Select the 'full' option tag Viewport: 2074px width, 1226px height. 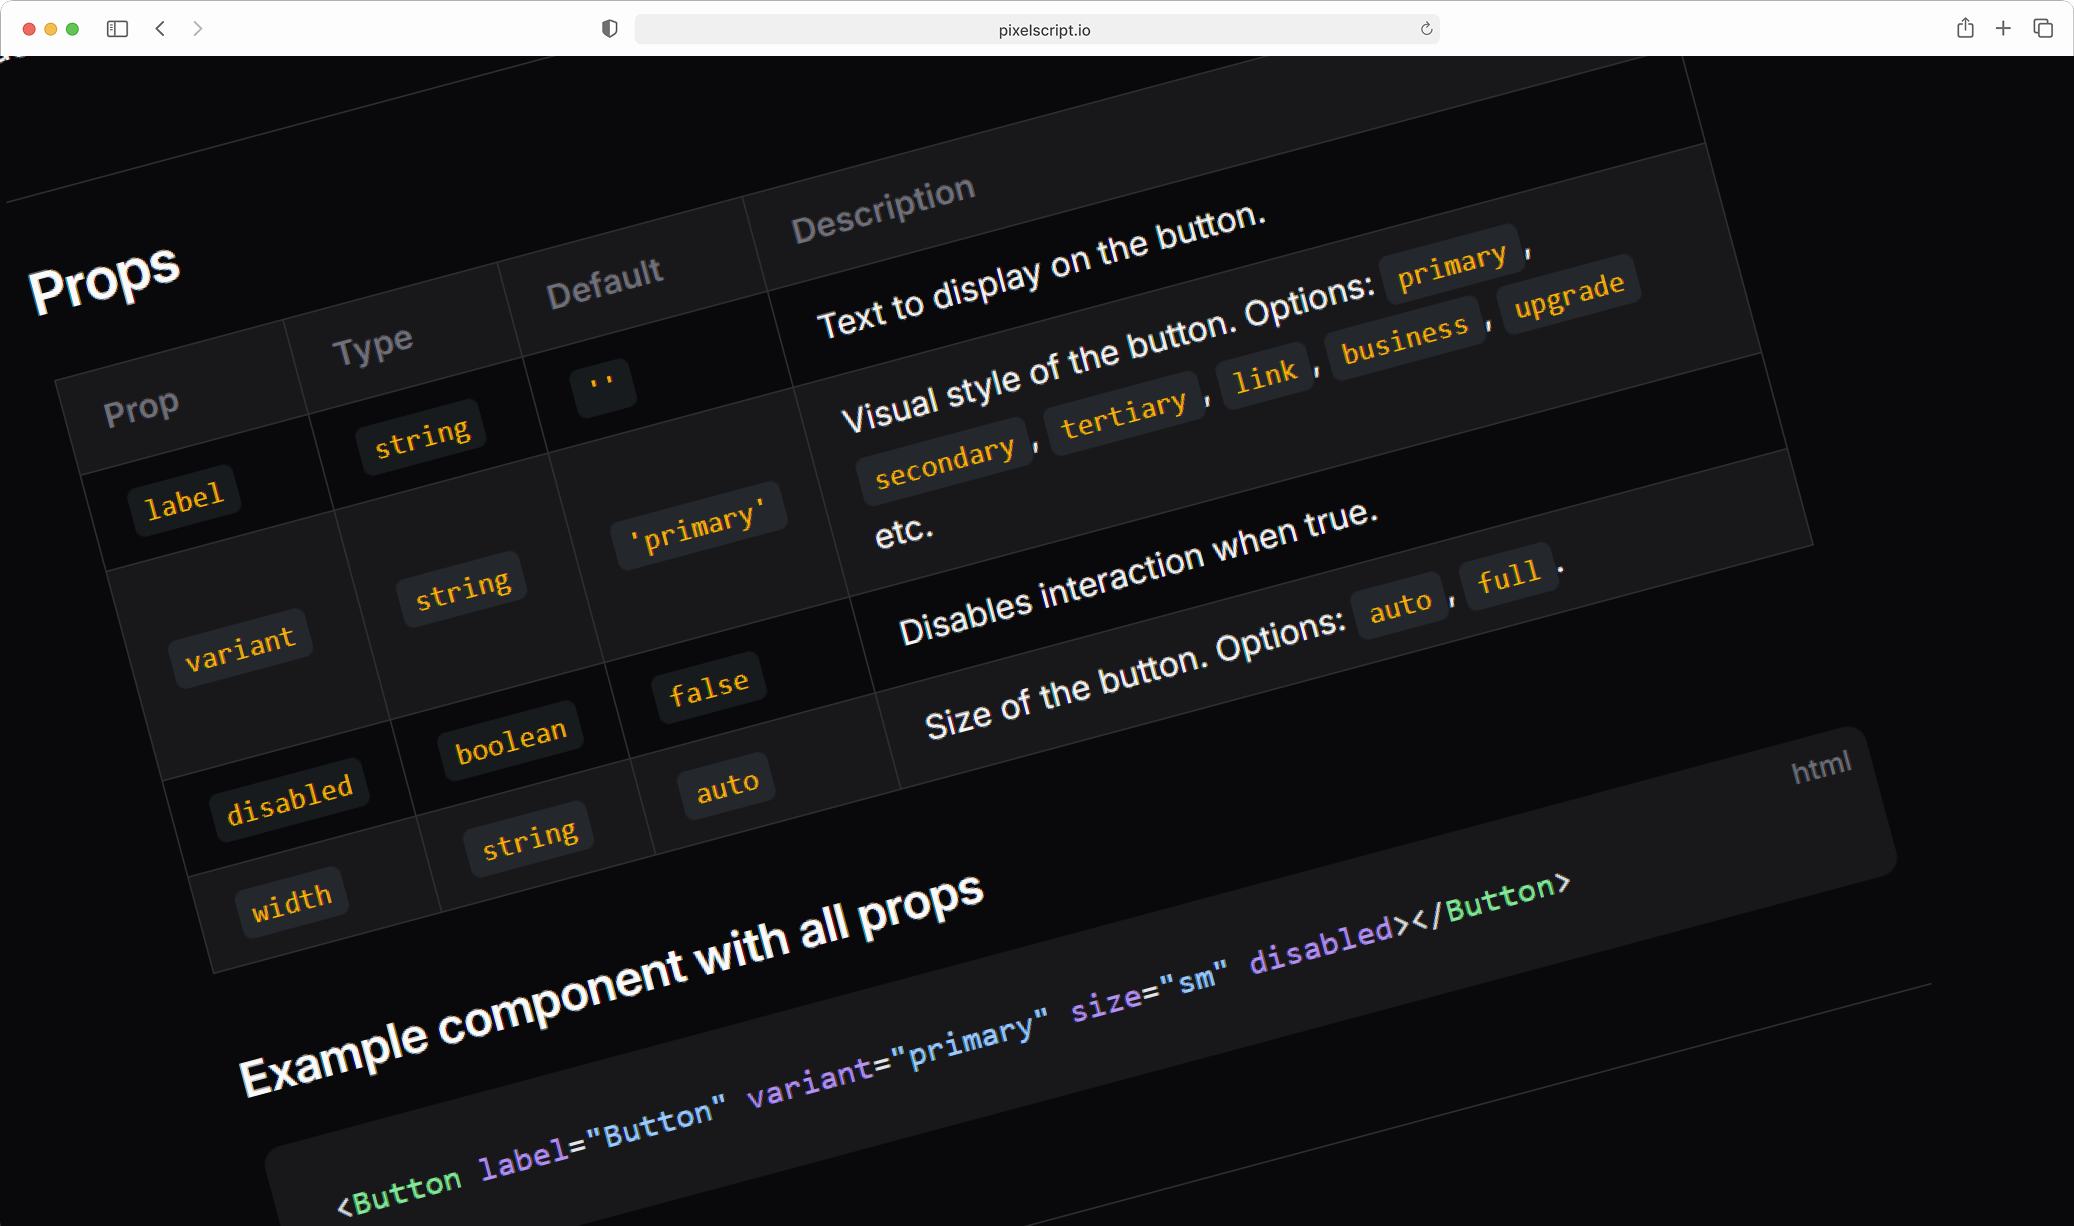(1509, 576)
